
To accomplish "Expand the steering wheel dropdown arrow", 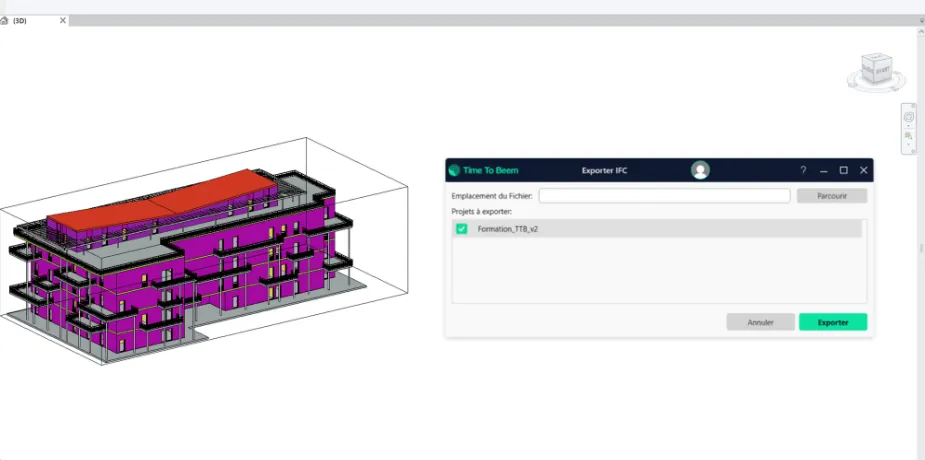I will (x=909, y=126).
